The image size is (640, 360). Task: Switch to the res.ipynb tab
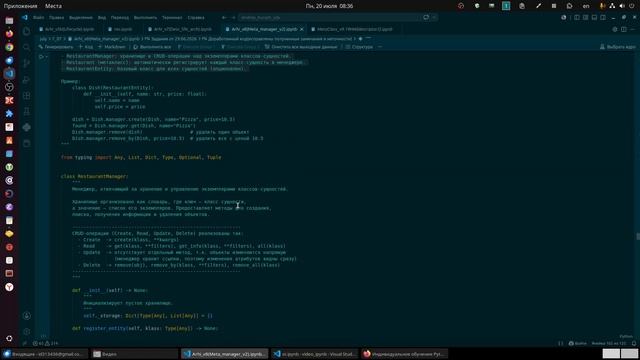point(120,29)
